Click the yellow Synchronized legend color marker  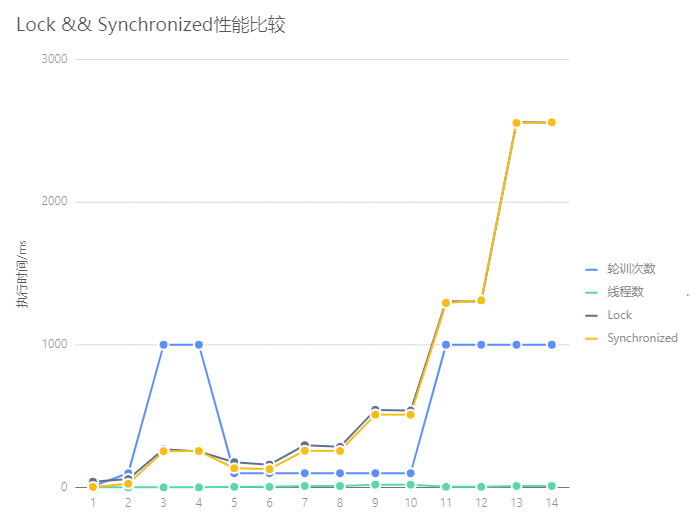591,338
